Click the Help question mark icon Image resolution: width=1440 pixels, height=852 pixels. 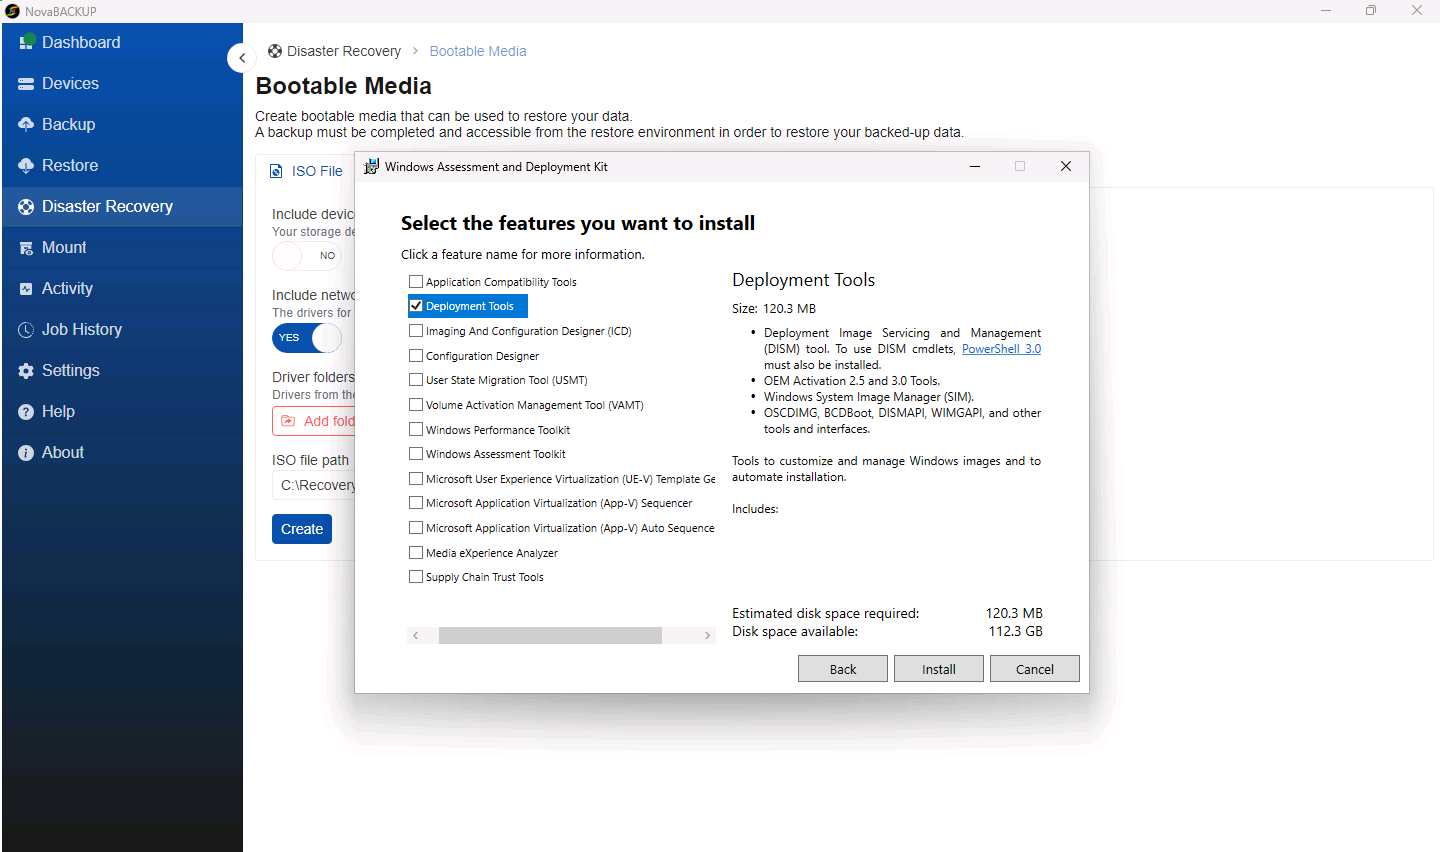point(27,412)
